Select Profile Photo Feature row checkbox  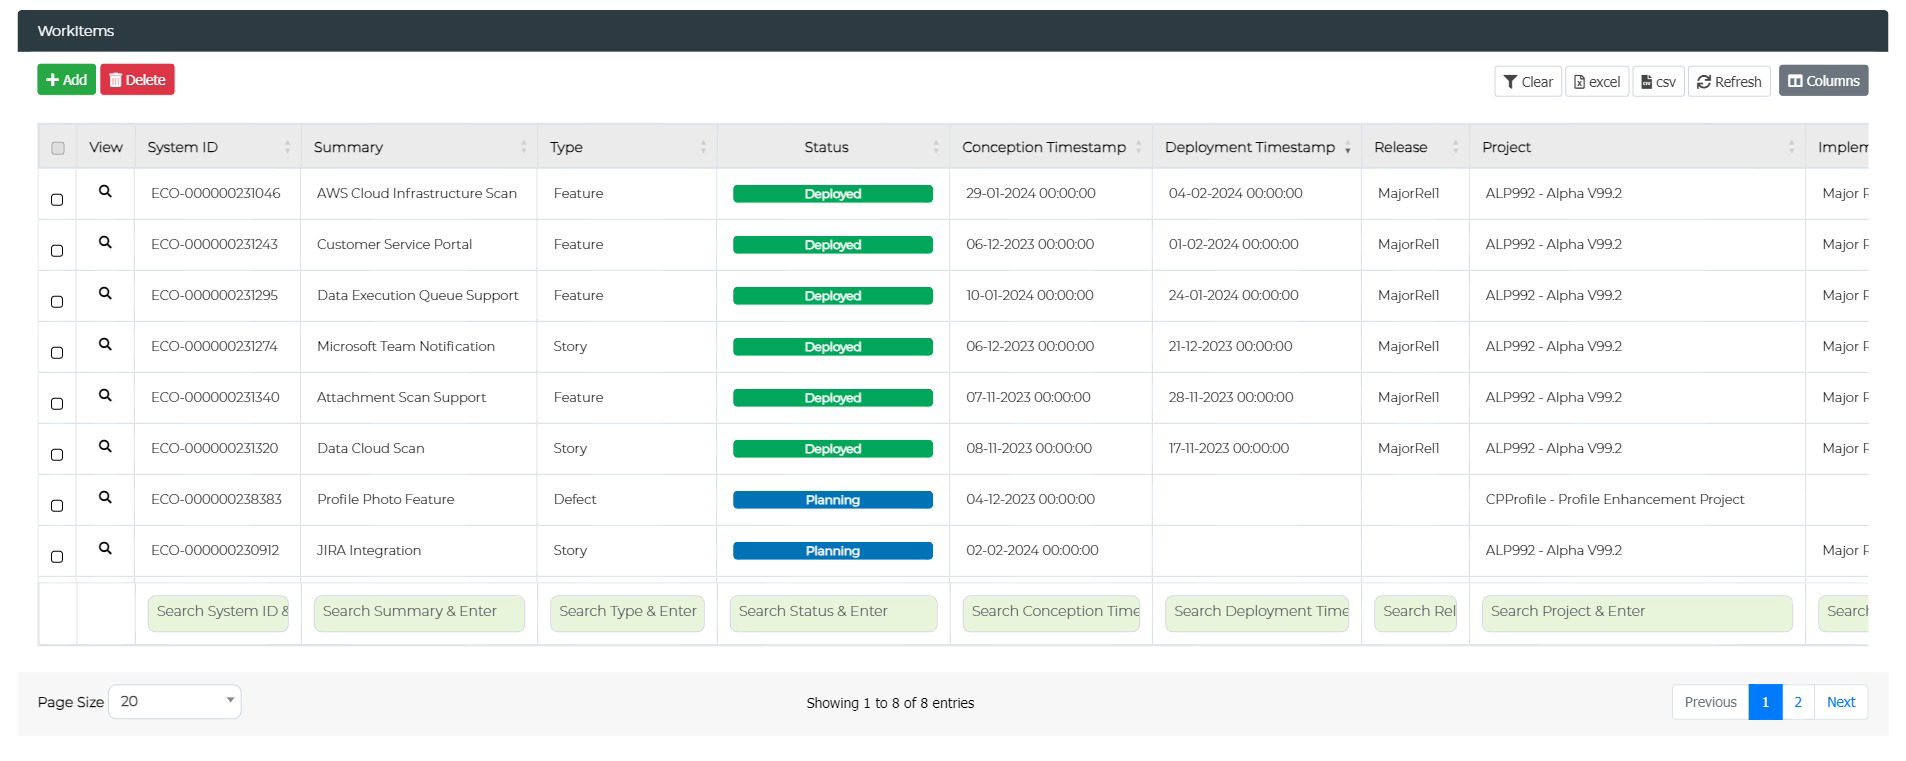tap(57, 506)
